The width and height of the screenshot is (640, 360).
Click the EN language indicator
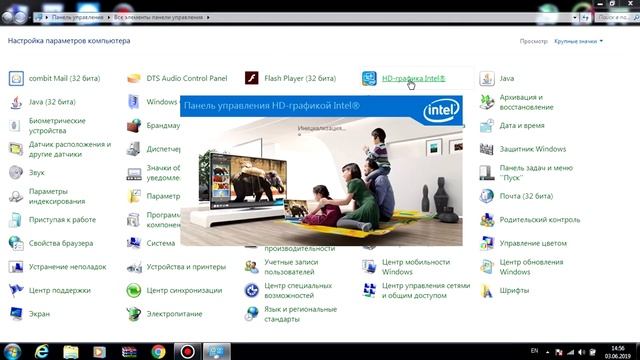click(534, 351)
